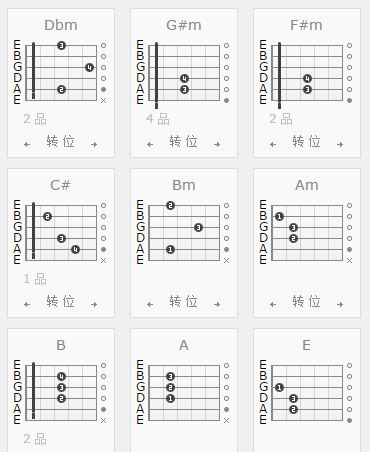Show next inversion of C# chord

point(94,304)
